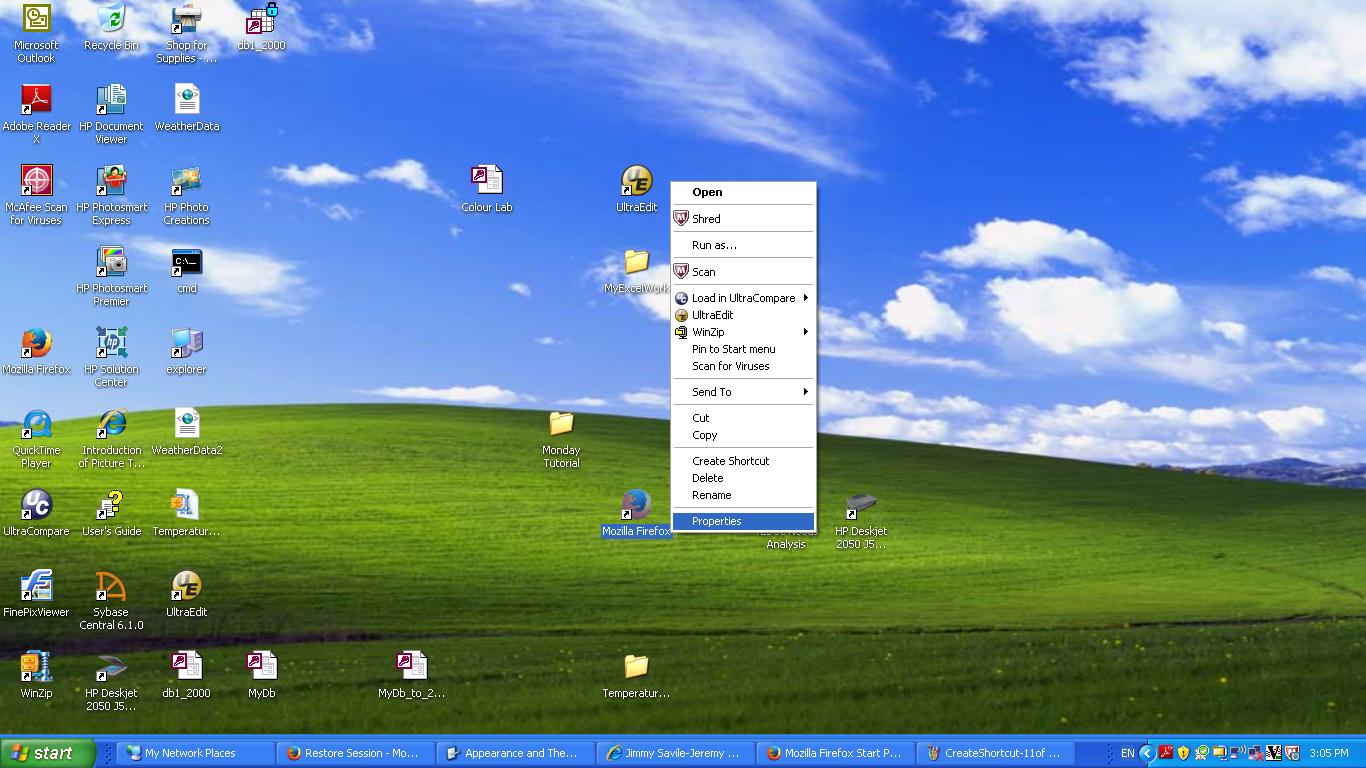This screenshot has height=768, width=1366.
Task: Open the Microsoft Outlook desktop icon
Action: point(36,20)
